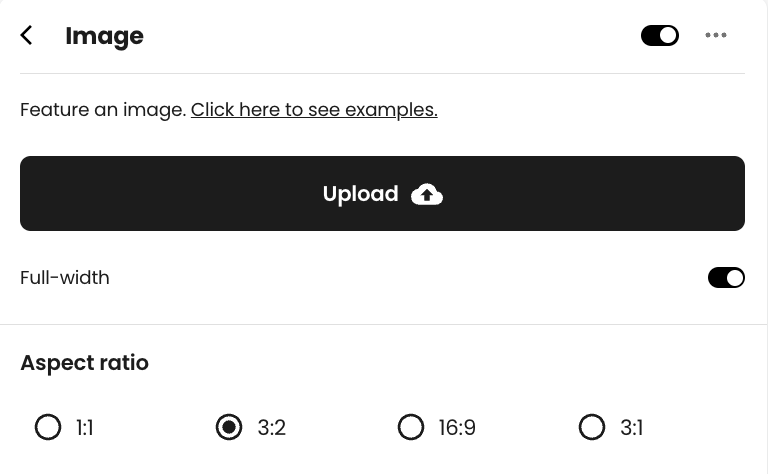Click the 'Image' panel title
Viewport: 768px width, 474px height.
[x=104, y=36]
